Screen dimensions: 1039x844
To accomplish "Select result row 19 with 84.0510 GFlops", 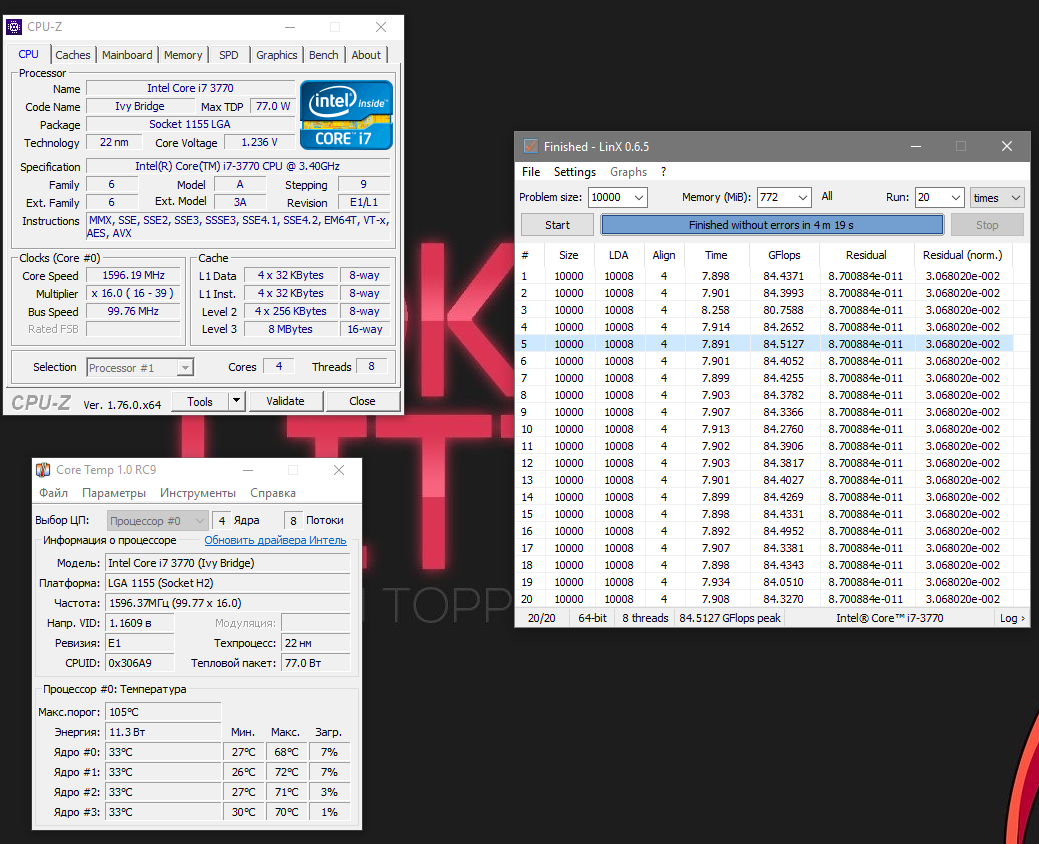I will tap(764, 582).
